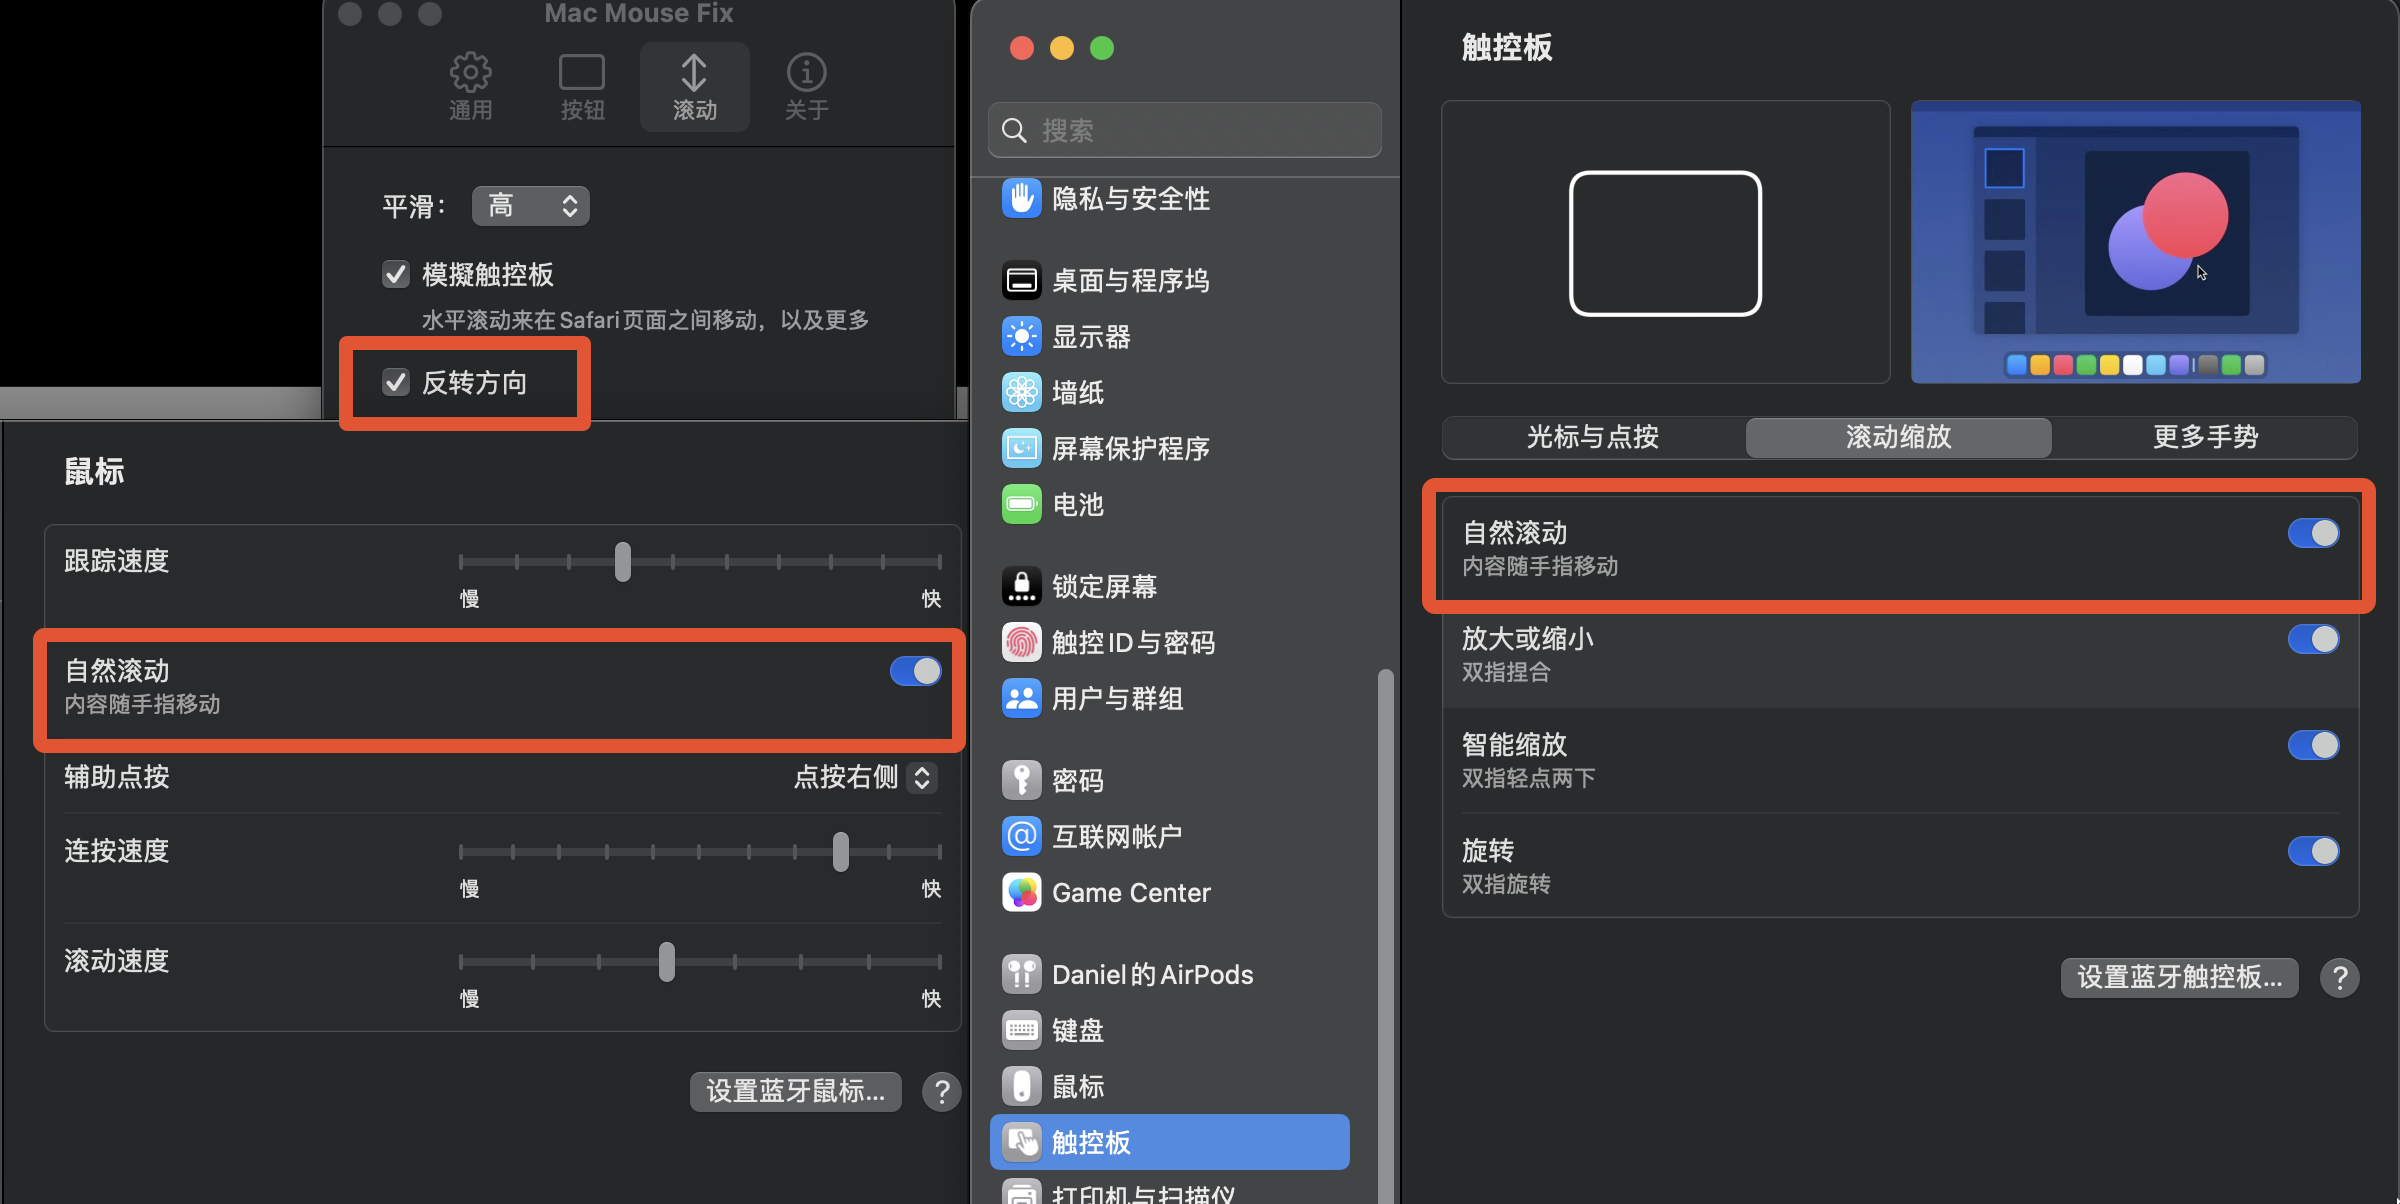This screenshot has width=2400, height=1204.
Task: Open the 平滑 smoothness dropdown
Action: click(x=531, y=206)
